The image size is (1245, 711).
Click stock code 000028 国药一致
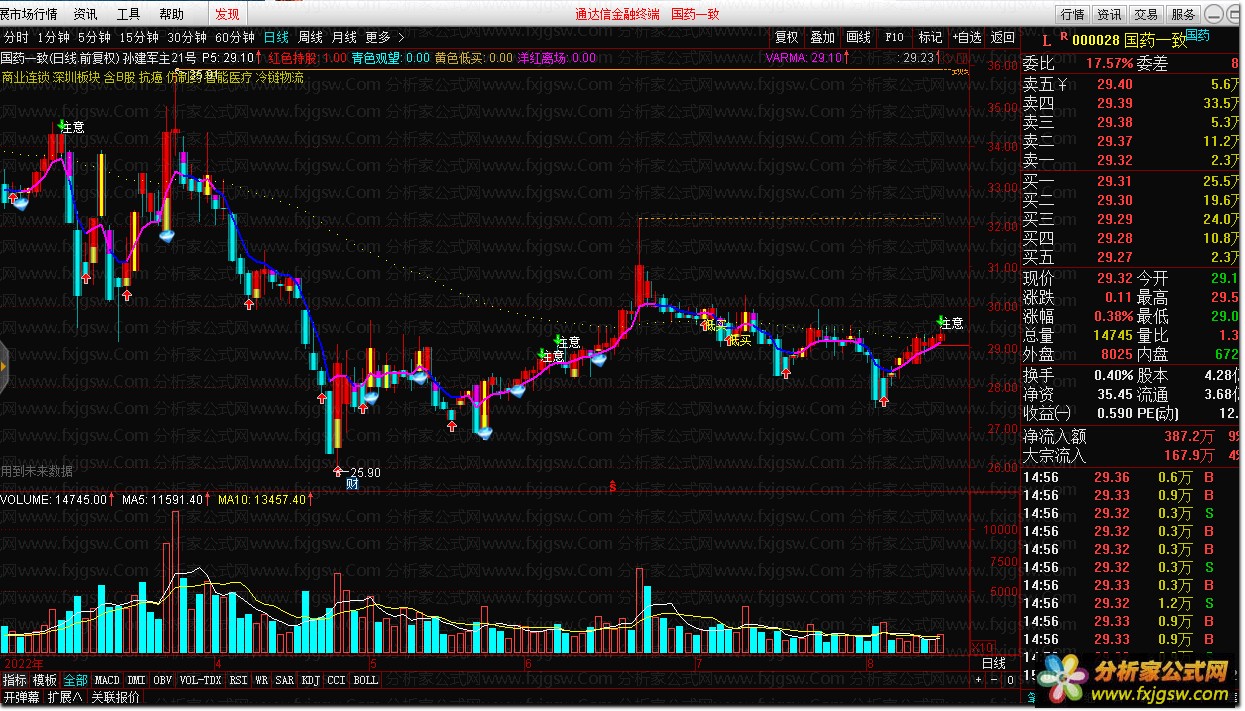[x=1128, y=41]
